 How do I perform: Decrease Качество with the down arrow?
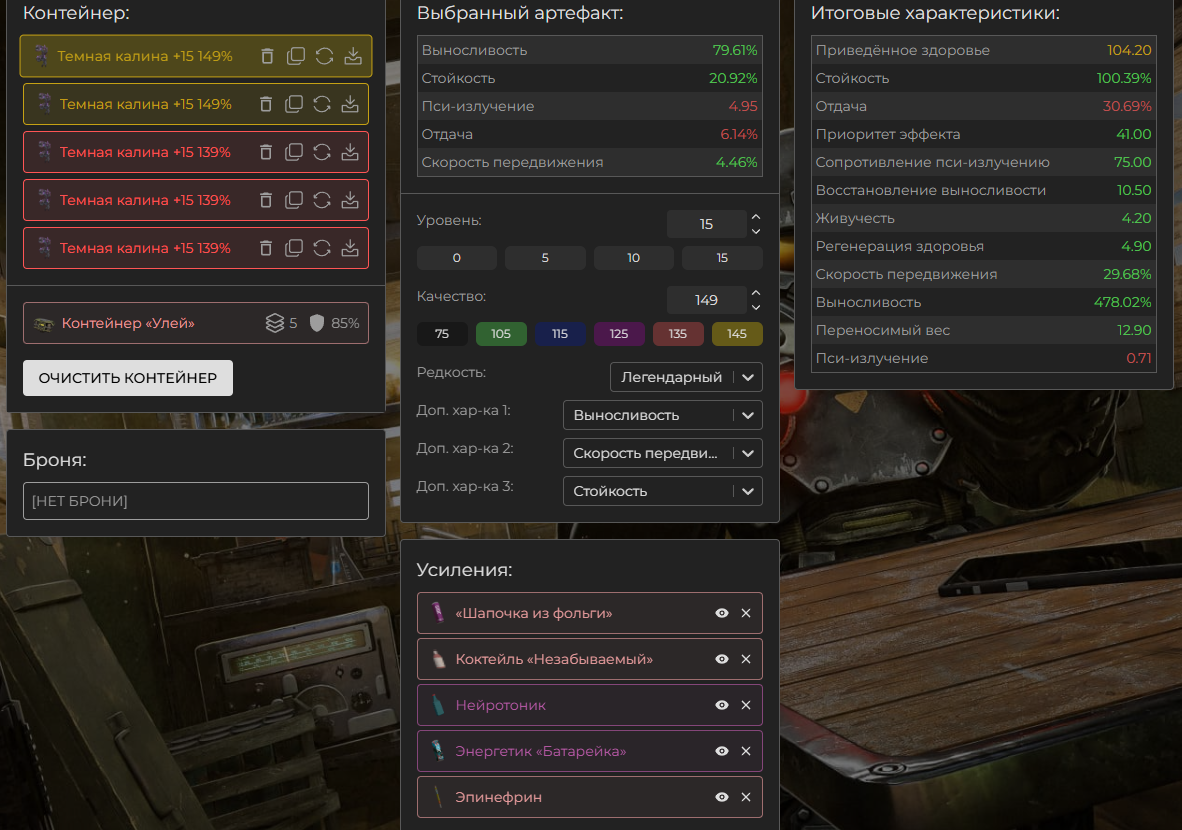pos(756,307)
